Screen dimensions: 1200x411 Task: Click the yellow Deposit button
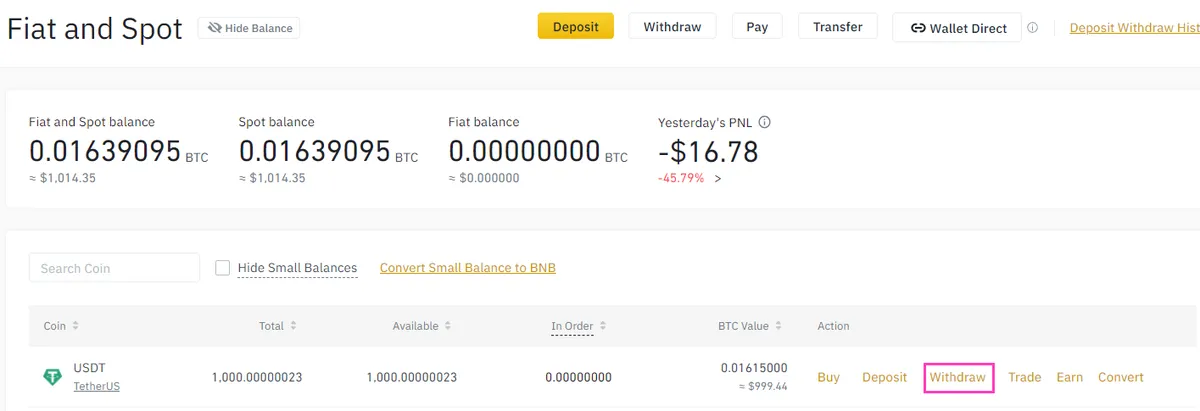point(575,27)
